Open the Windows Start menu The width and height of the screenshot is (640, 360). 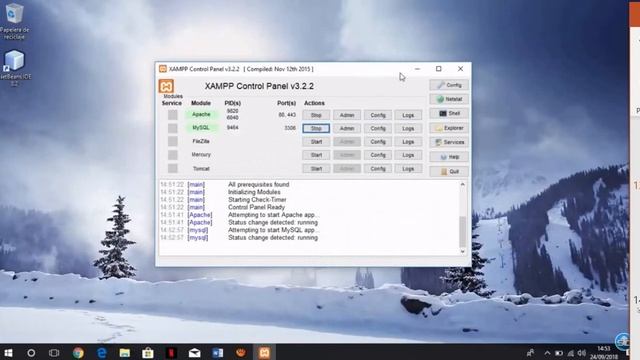pyautogui.click(x=8, y=353)
